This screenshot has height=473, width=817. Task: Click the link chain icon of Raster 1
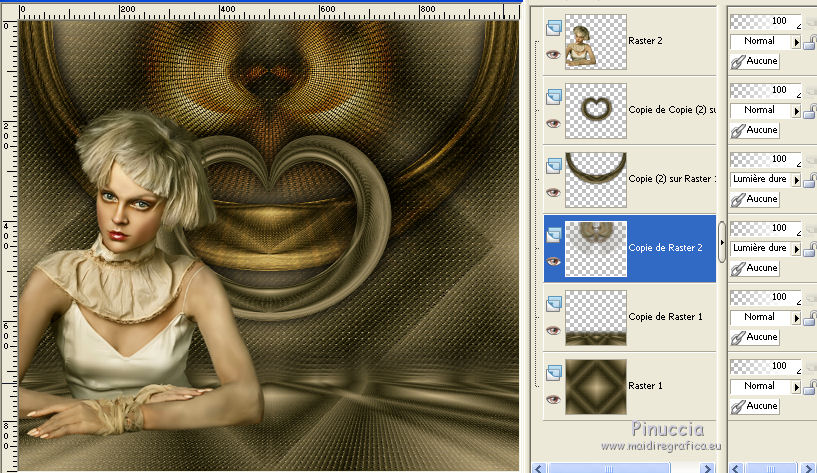(x=739, y=406)
